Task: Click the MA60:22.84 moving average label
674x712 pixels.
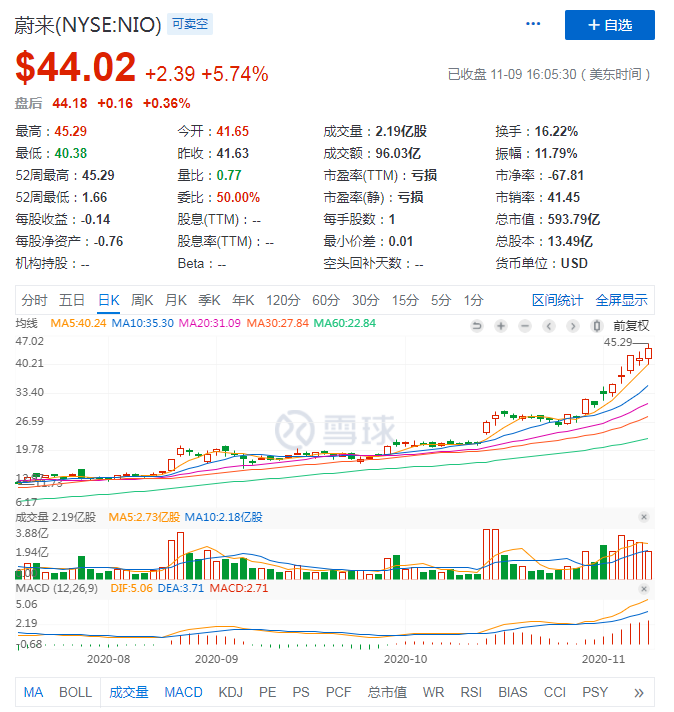Action: (345, 323)
